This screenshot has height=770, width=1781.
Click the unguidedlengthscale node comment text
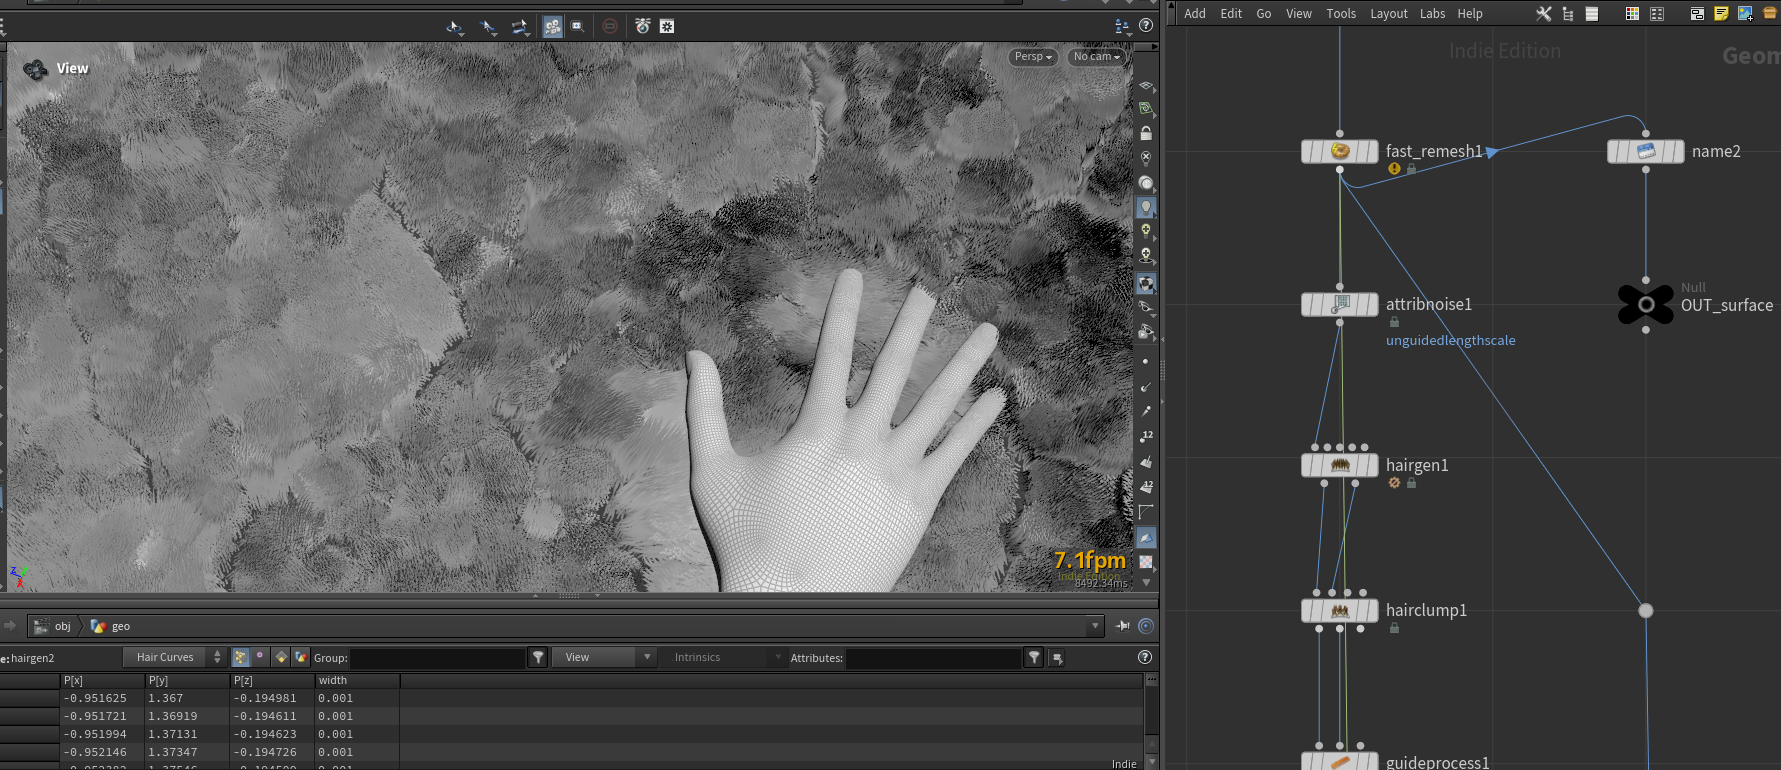1450,340
